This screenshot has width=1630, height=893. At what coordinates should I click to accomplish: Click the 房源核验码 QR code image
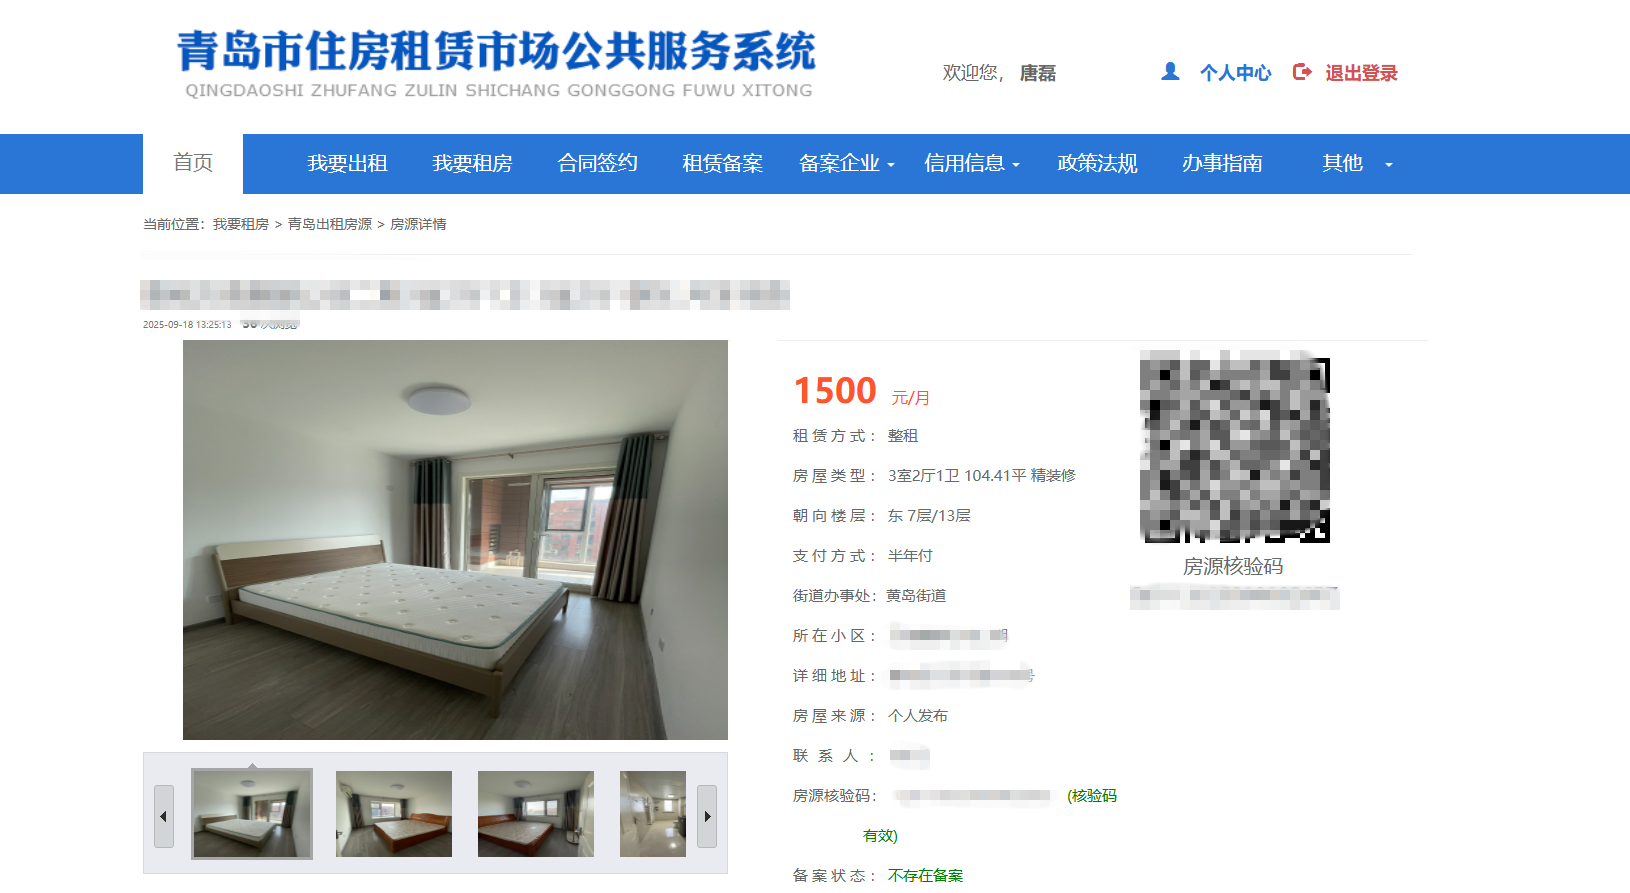1234,446
